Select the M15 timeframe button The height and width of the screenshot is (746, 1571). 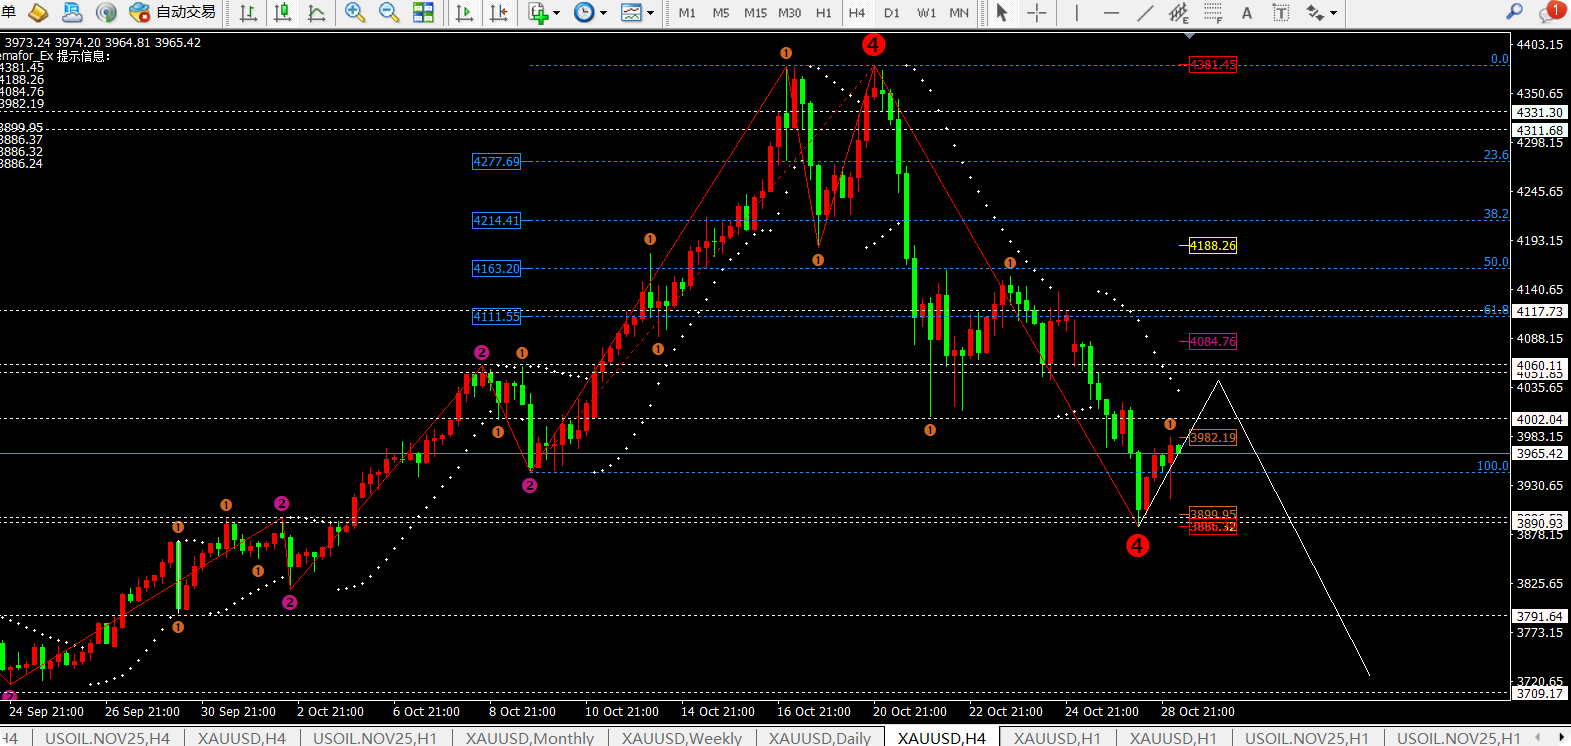pos(755,13)
